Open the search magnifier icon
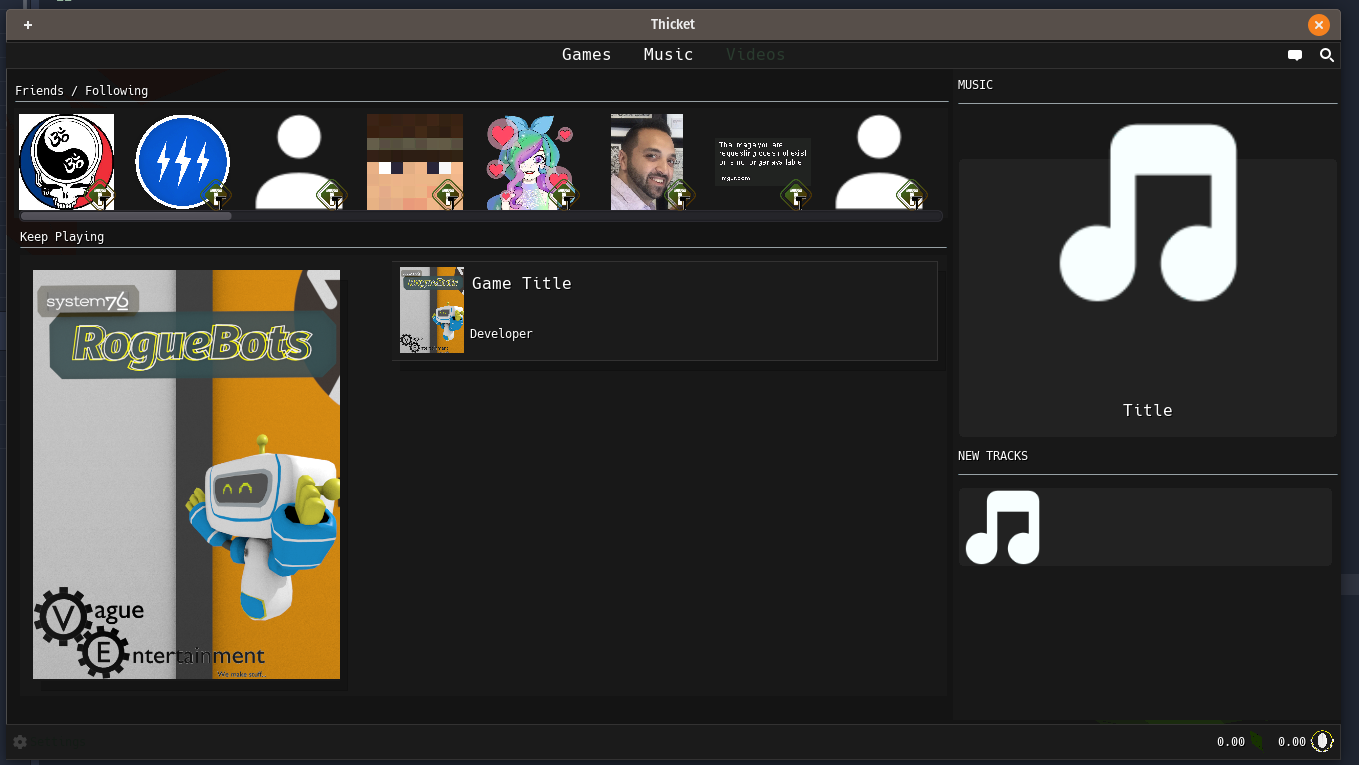The width and height of the screenshot is (1359, 765). [1327, 56]
